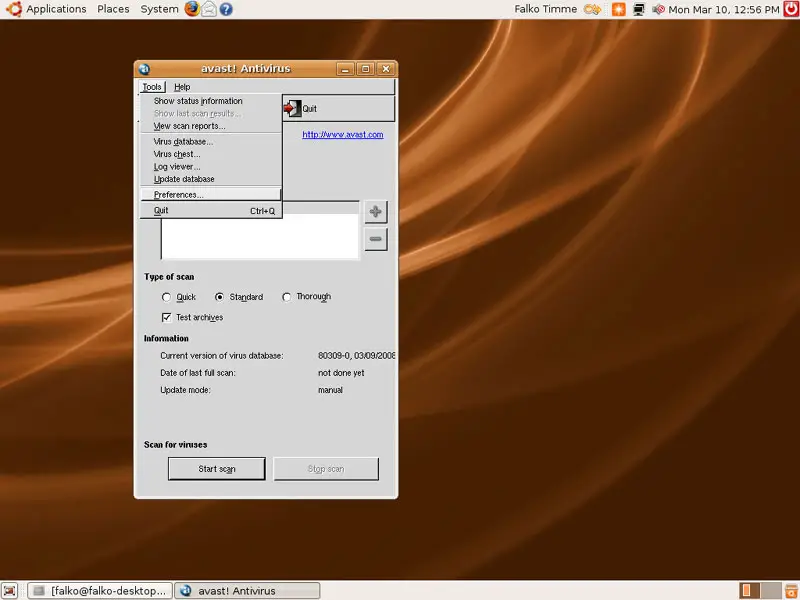Click the 'Current version of virus database:' label
Image resolution: width=800 pixels, height=600 pixels.
(222, 356)
